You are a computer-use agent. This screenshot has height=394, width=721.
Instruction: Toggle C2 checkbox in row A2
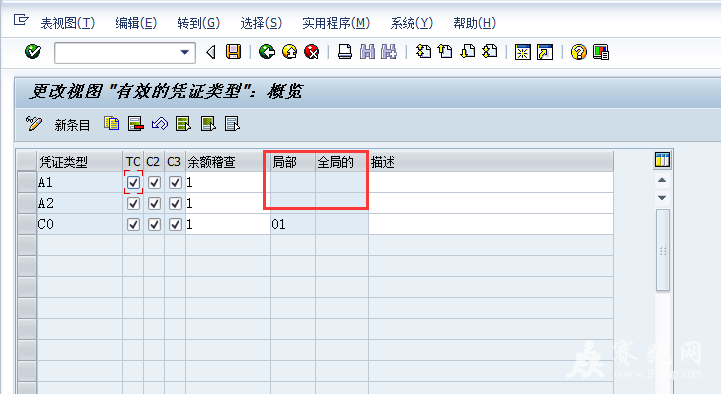pyautogui.click(x=154, y=203)
